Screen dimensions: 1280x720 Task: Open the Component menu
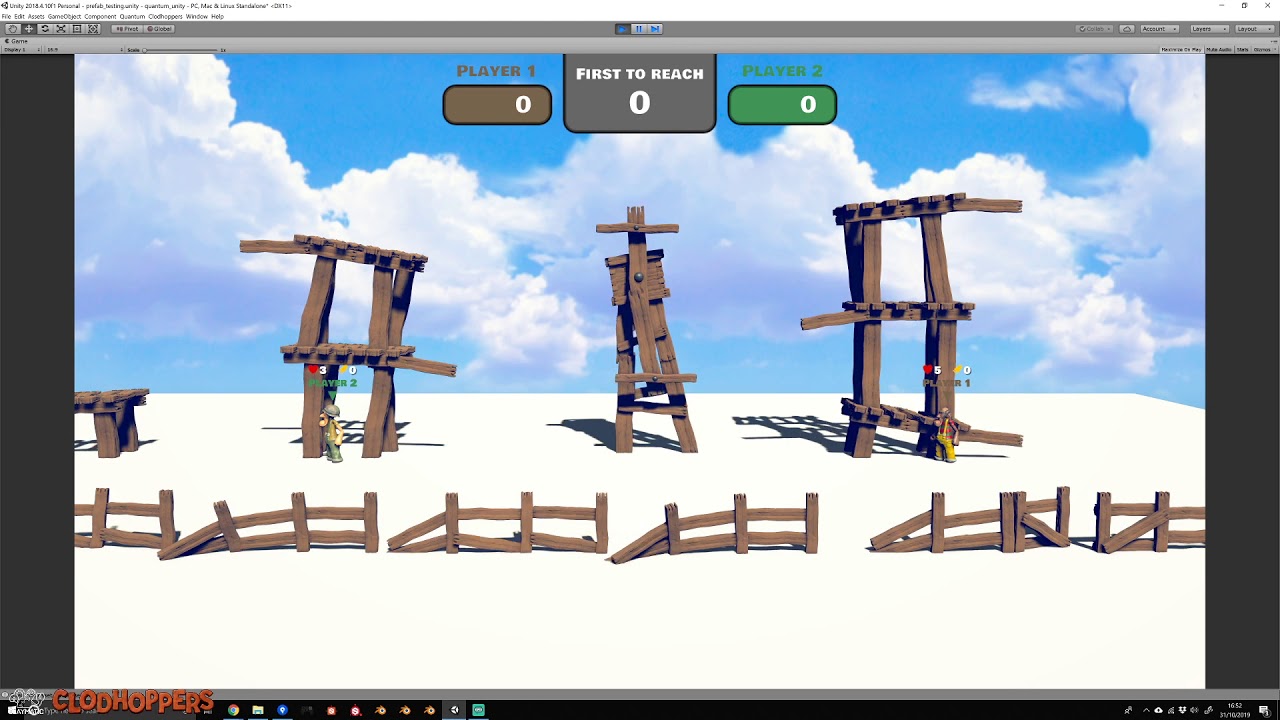[100, 17]
